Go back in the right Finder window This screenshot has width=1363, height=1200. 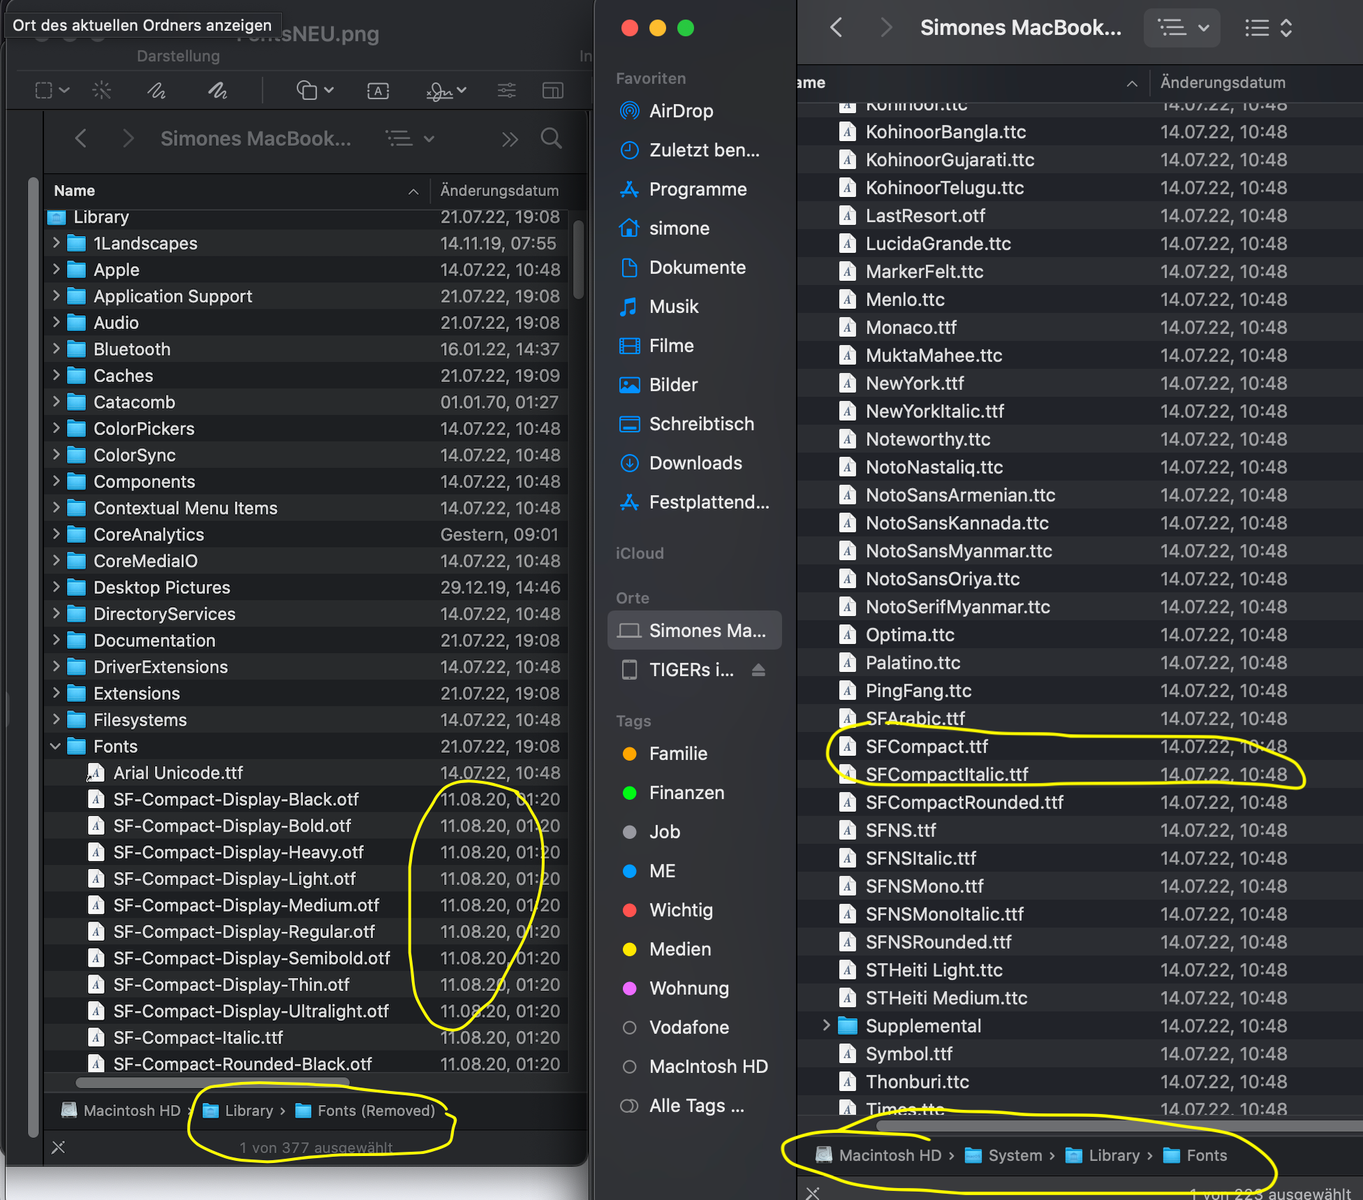coord(836,28)
